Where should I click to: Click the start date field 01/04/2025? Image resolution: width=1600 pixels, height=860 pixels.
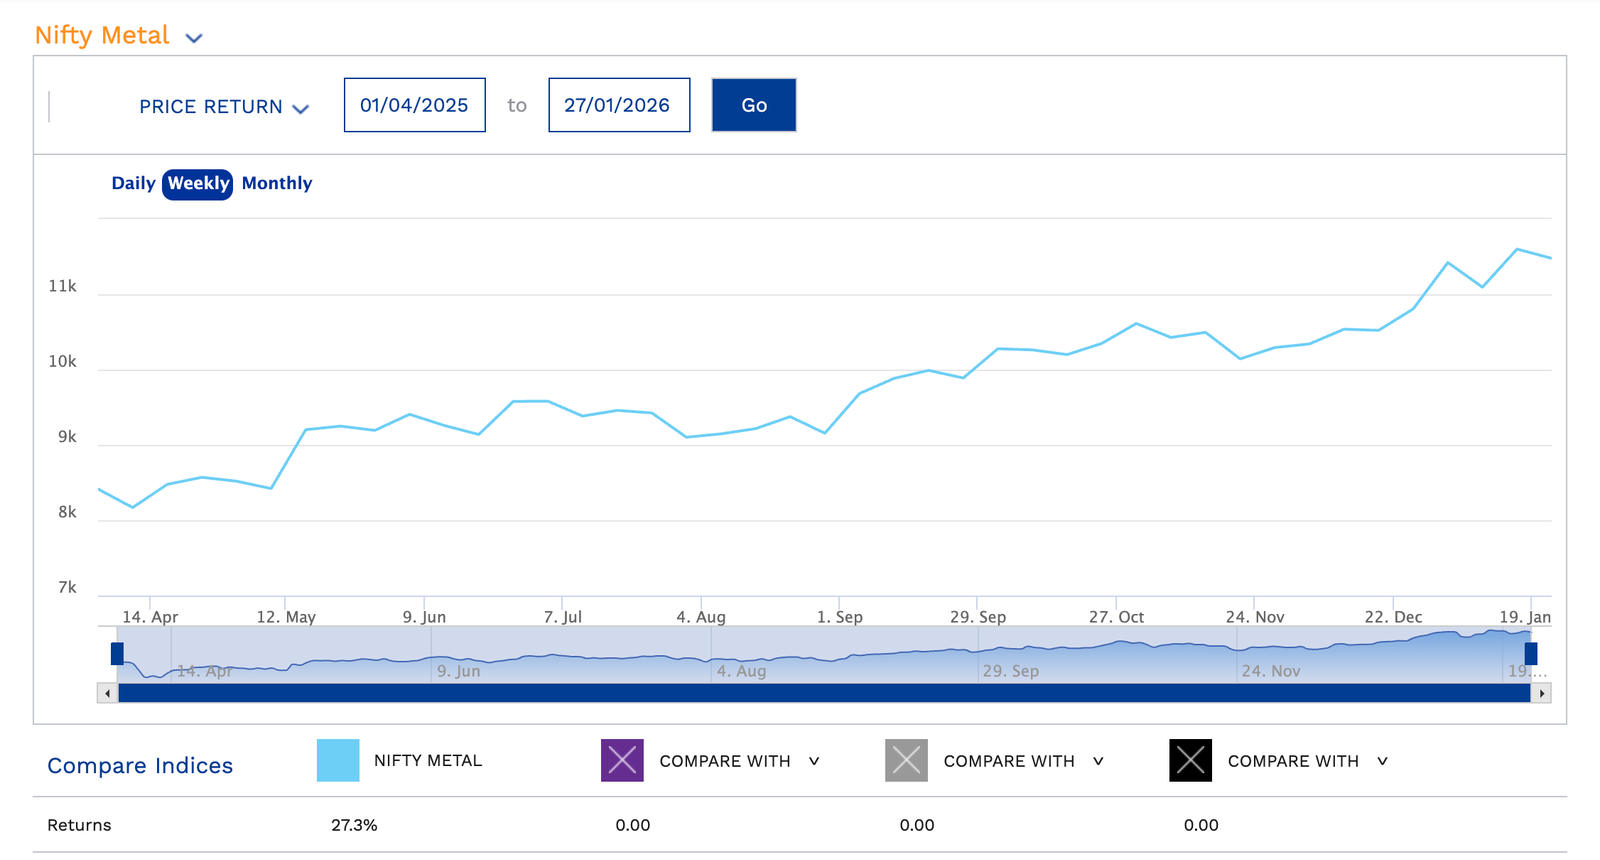415,105
